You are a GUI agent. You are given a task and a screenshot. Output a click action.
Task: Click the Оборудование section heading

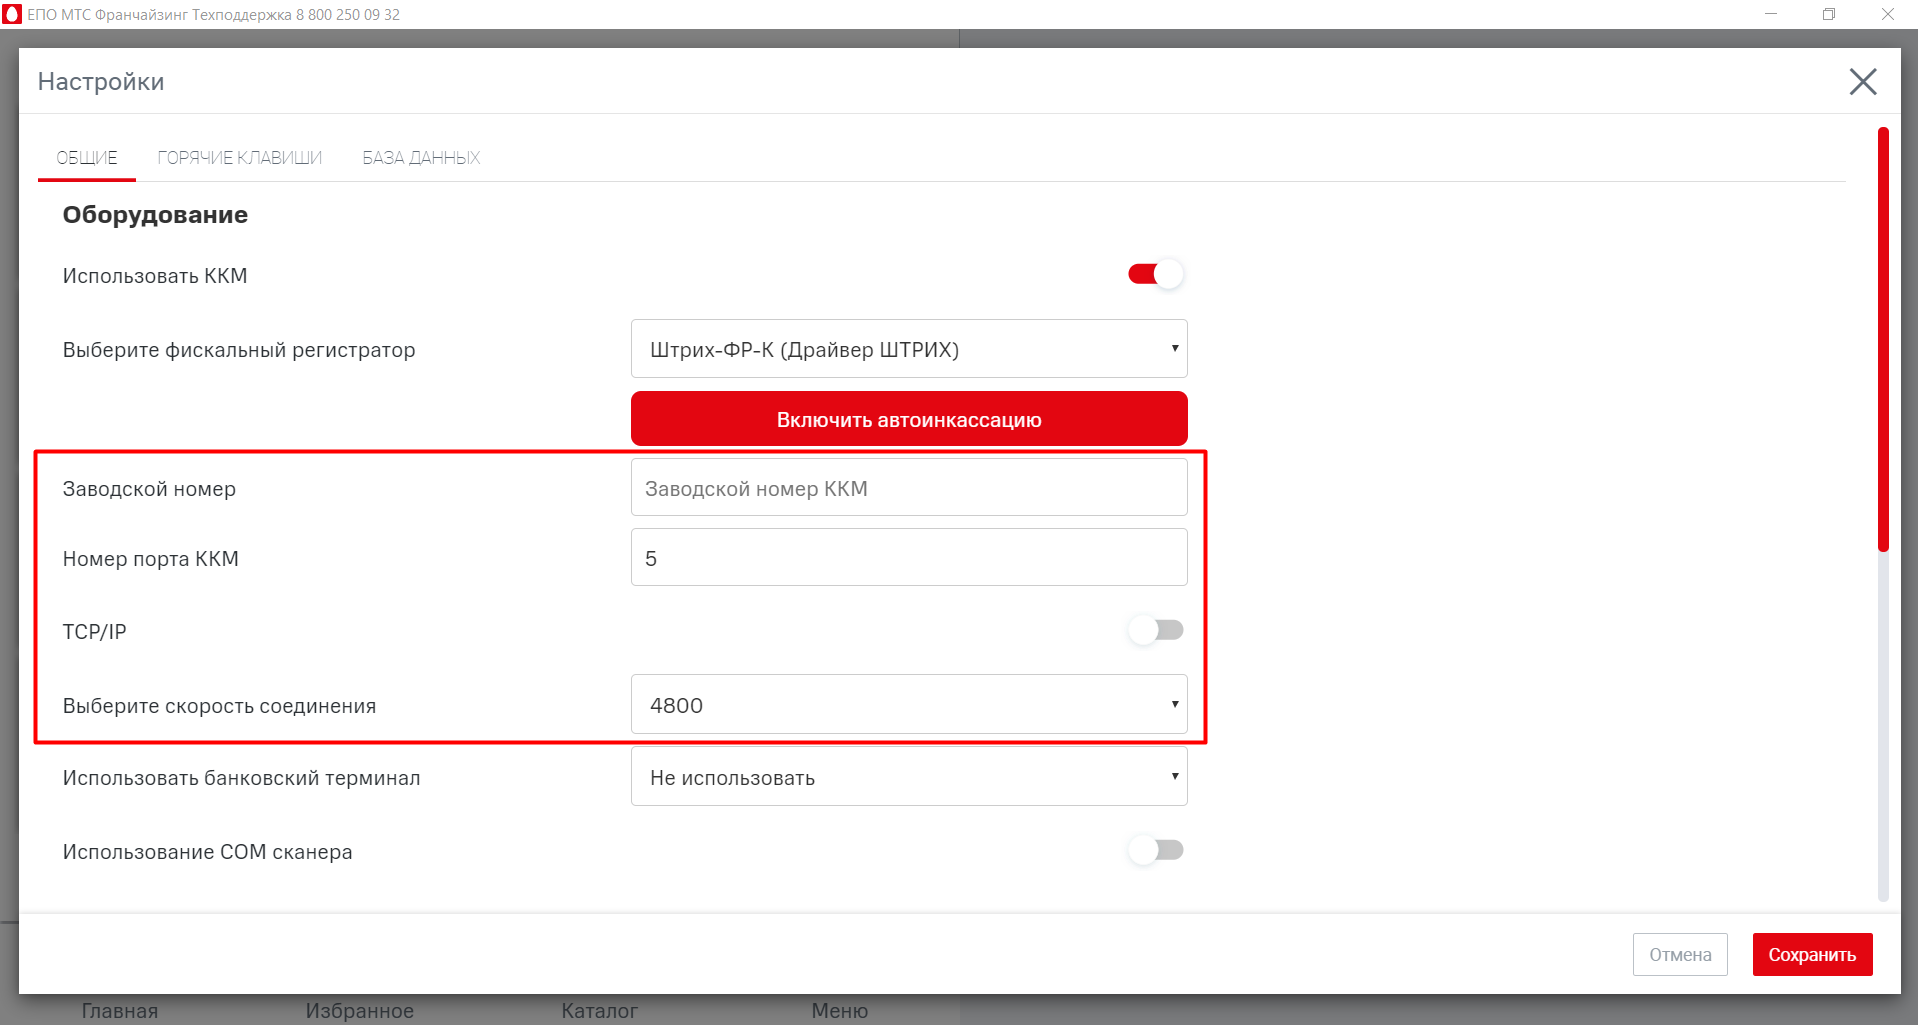(x=155, y=215)
